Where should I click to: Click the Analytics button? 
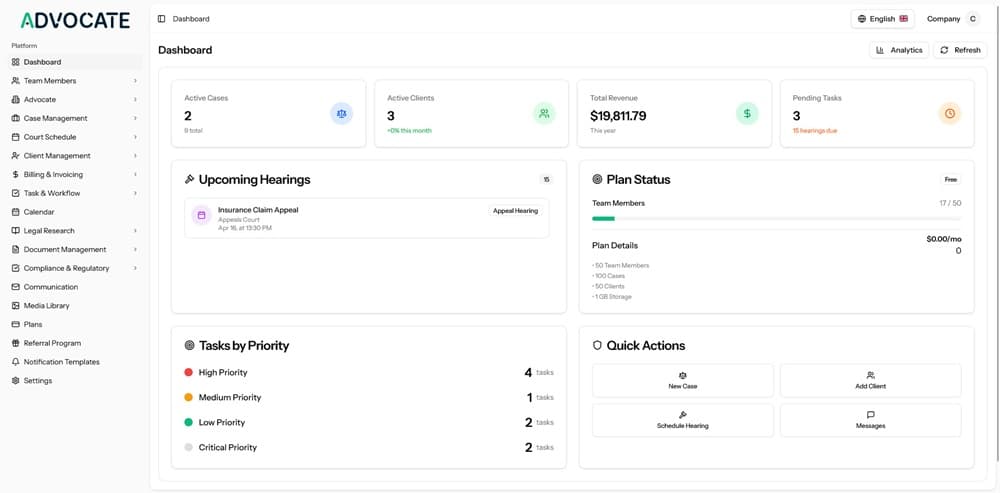[899, 50]
